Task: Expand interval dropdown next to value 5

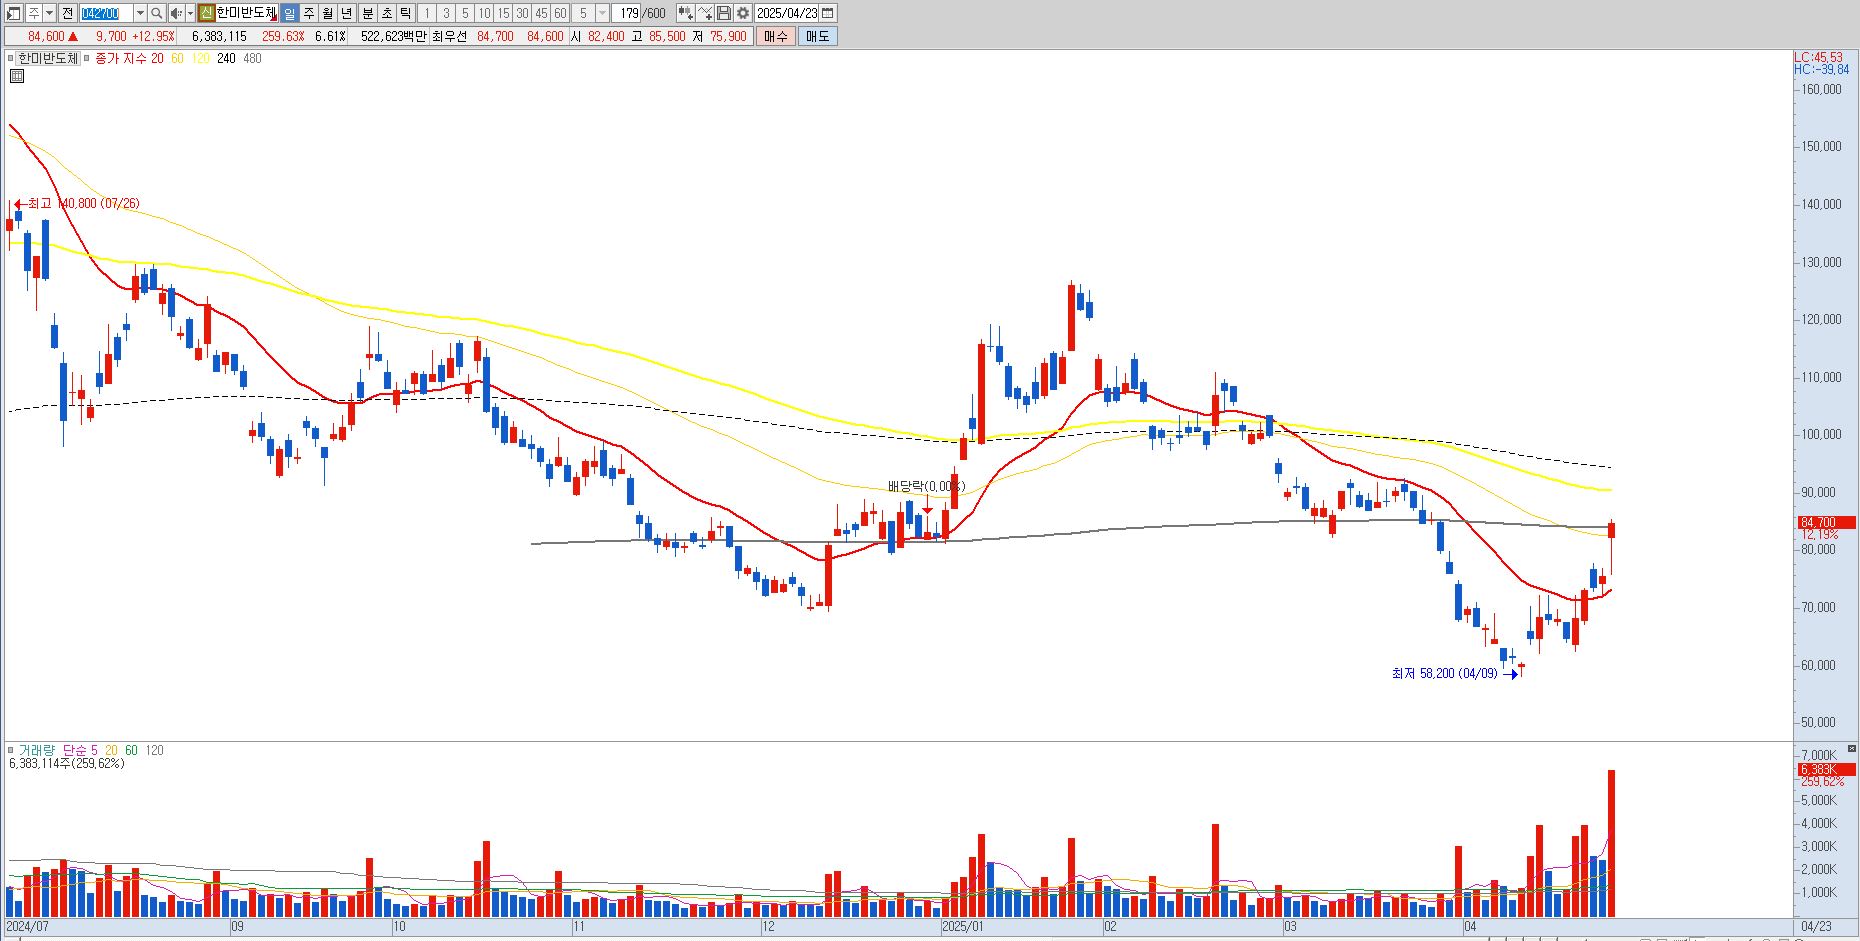Action: click(602, 13)
